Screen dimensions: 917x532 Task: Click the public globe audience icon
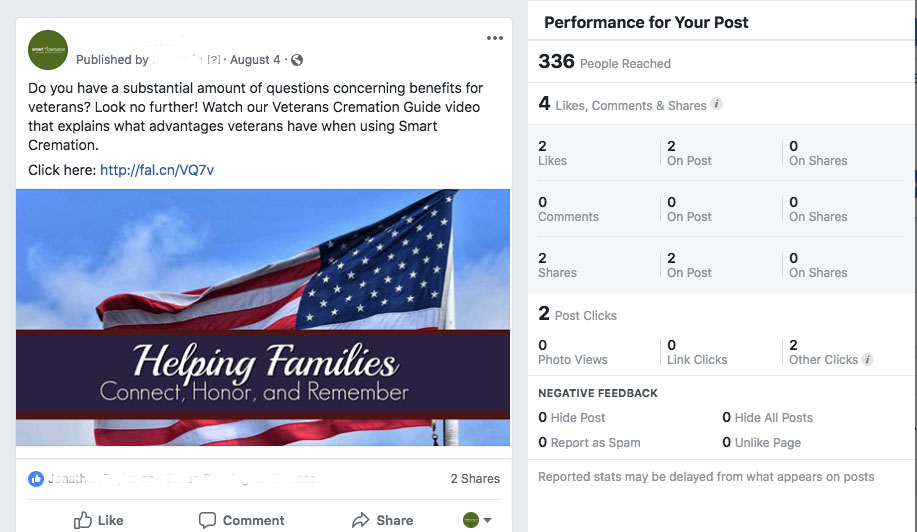[297, 60]
